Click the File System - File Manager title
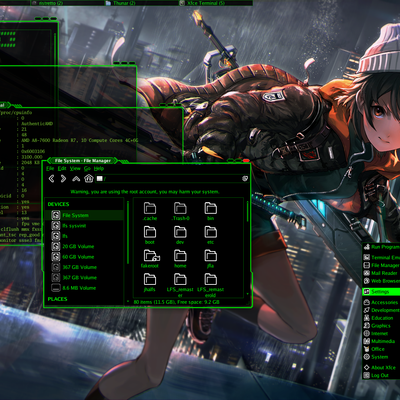The height and width of the screenshot is (400, 400). pos(83,161)
